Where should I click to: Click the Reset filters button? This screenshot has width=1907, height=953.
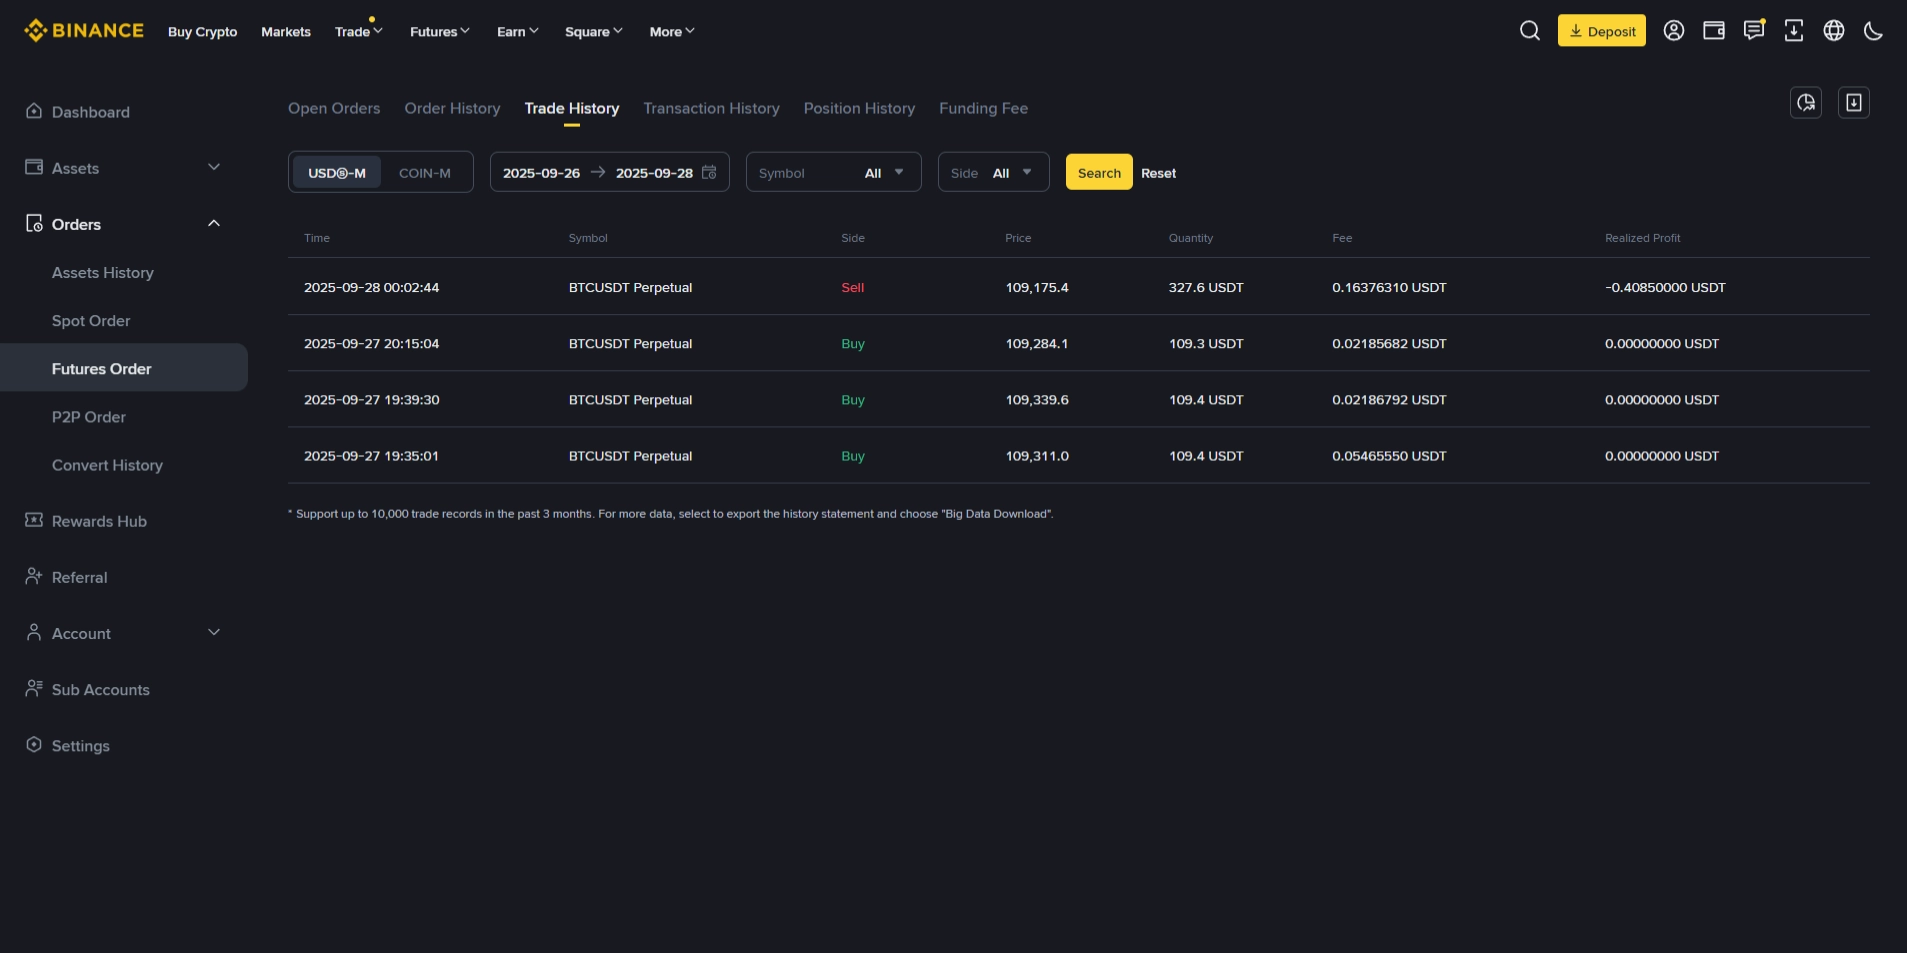pos(1158,173)
